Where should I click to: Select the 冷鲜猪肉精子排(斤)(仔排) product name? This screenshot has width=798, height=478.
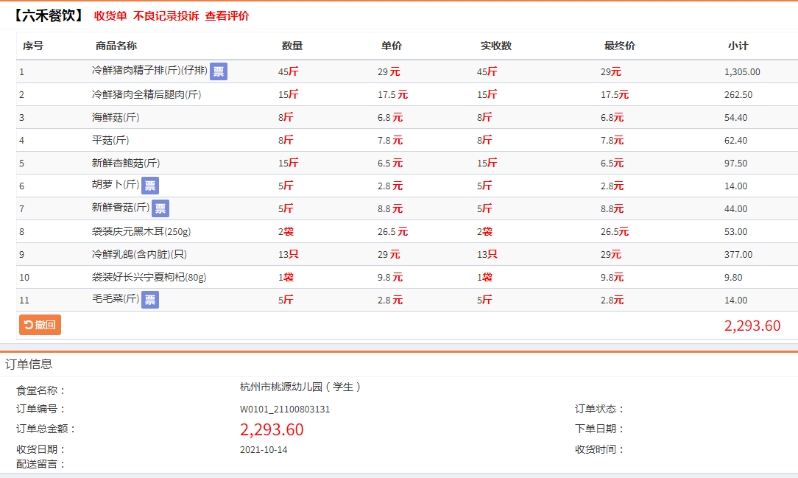point(150,70)
